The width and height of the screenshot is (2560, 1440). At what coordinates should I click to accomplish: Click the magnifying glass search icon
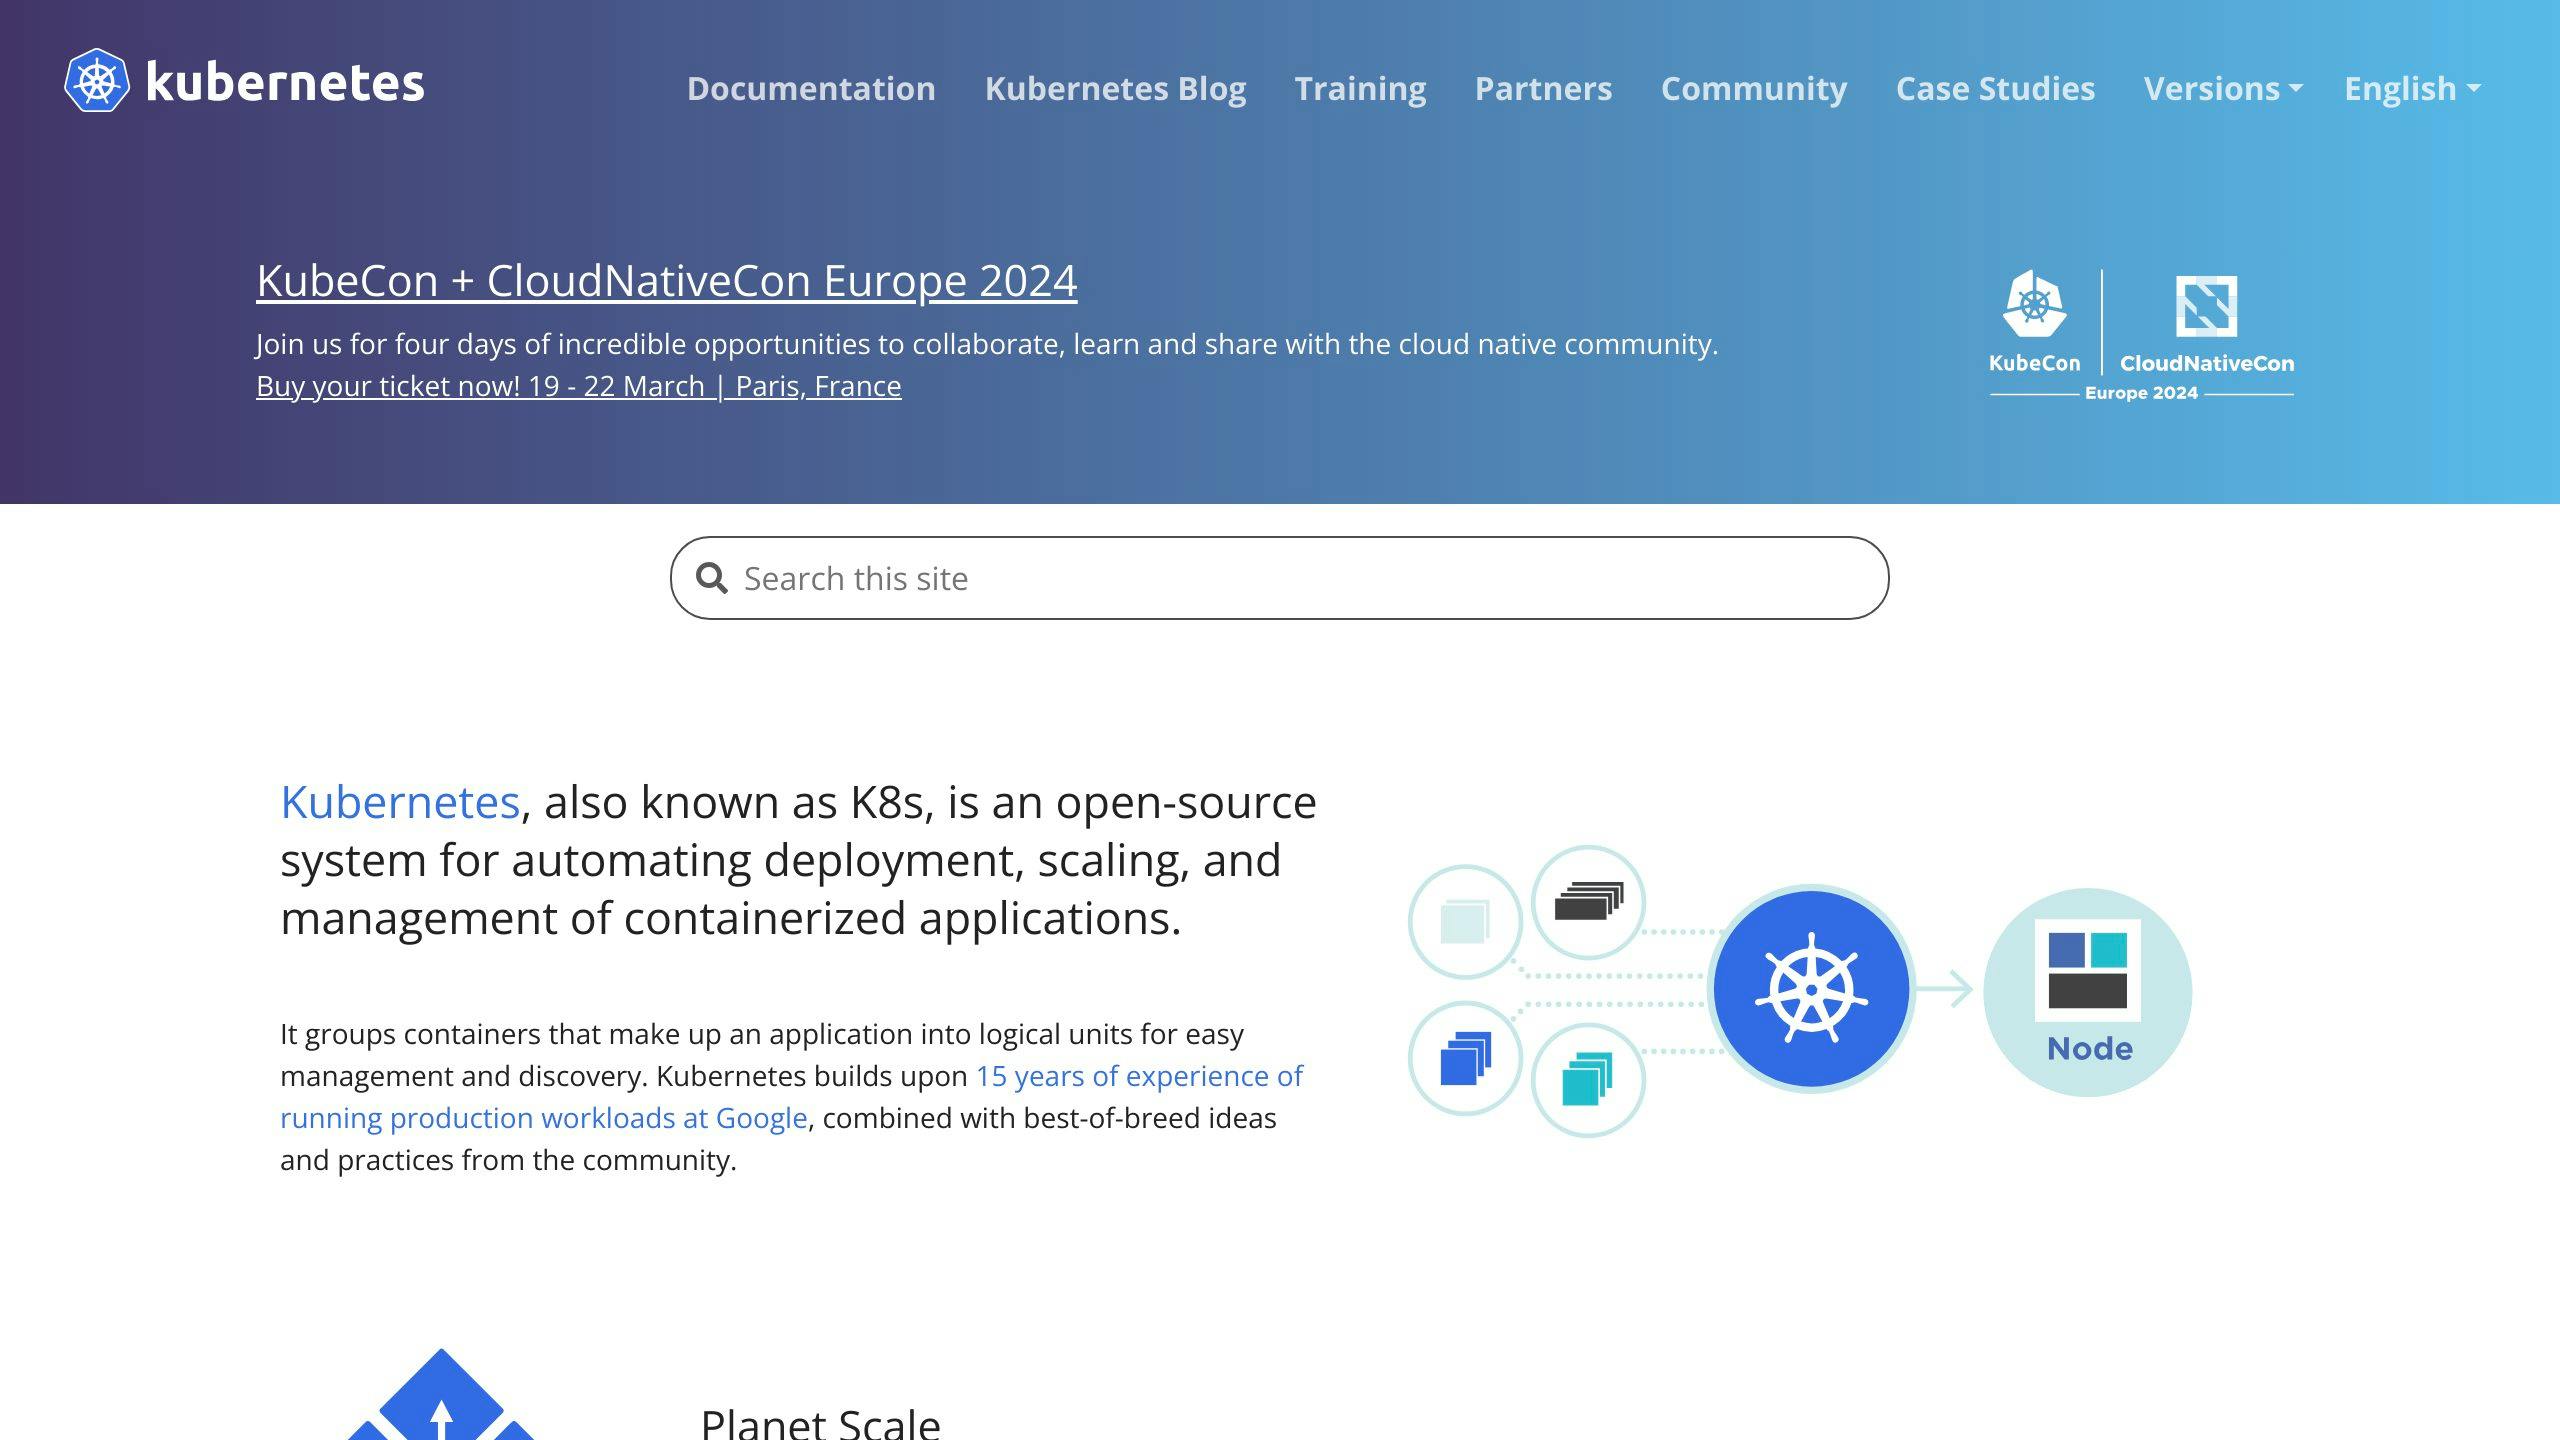click(x=712, y=577)
